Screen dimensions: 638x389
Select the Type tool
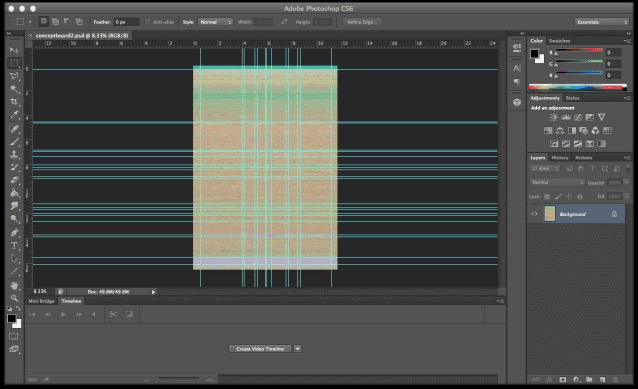pos(14,245)
